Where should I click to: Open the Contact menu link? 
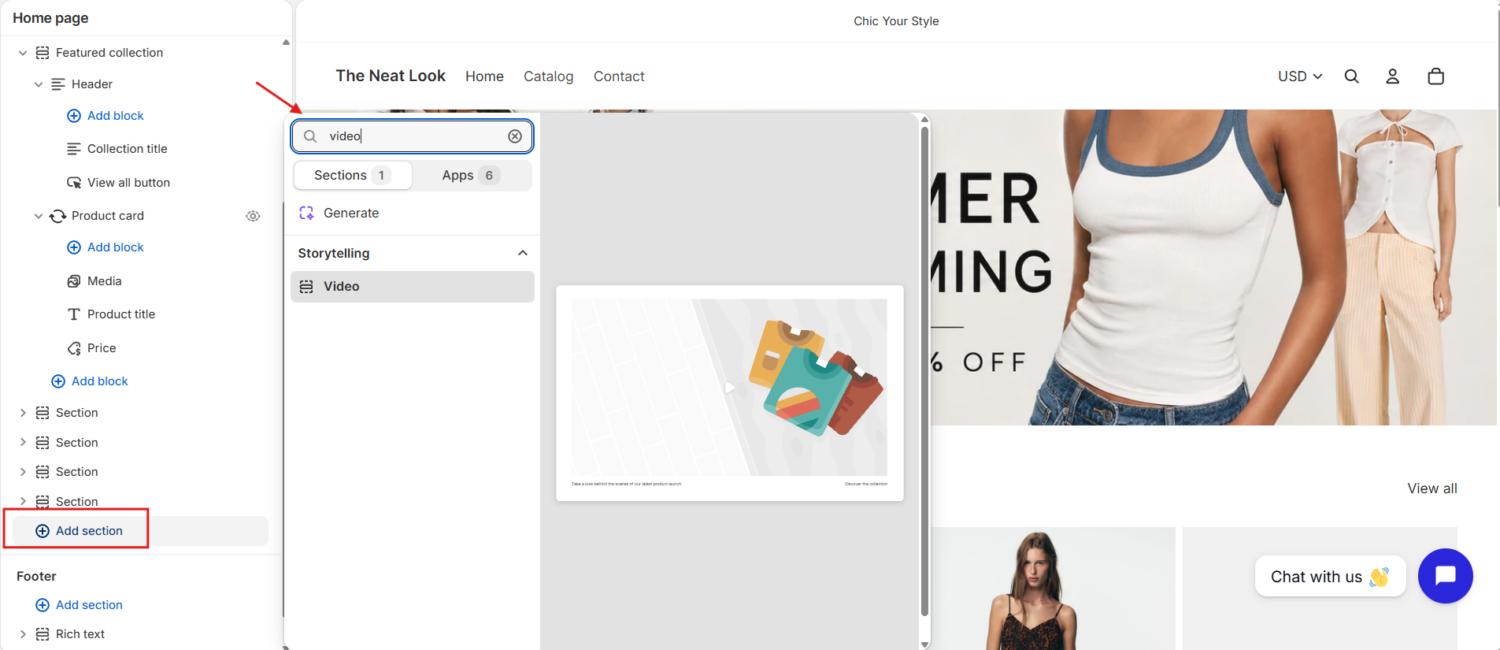(x=619, y=76)
